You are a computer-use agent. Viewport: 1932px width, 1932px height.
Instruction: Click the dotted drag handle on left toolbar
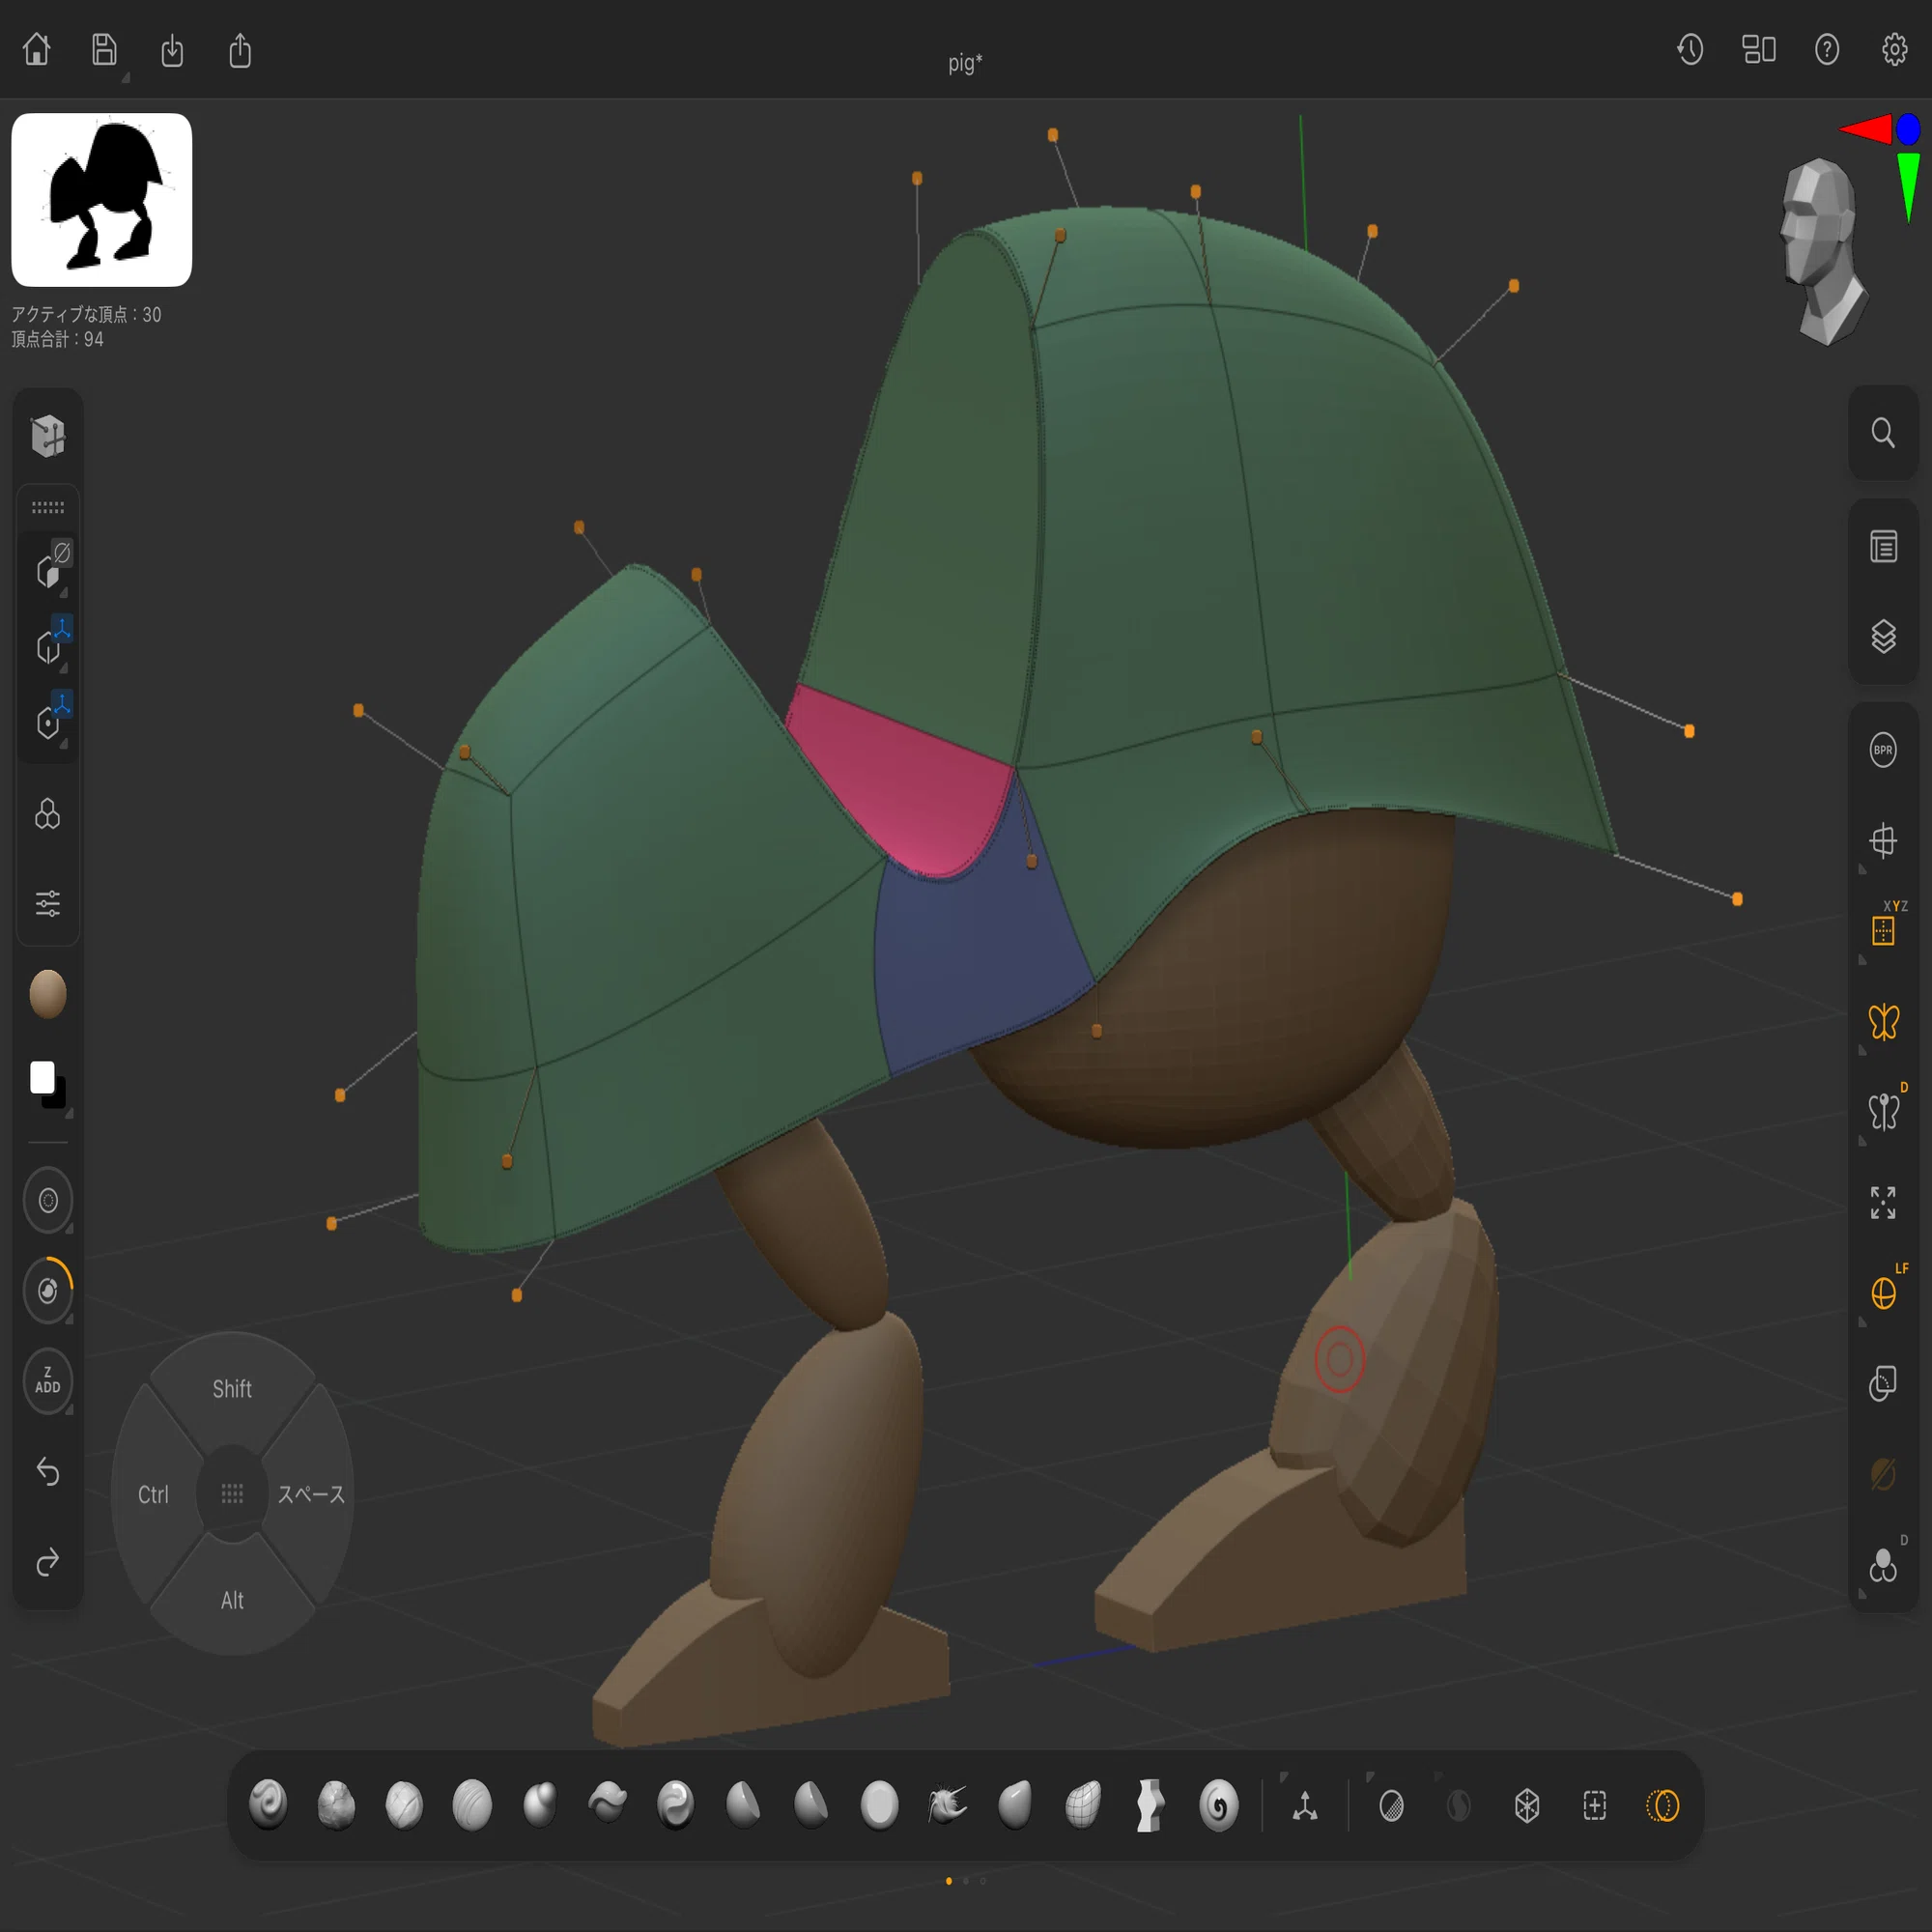[x=47, y=508]
